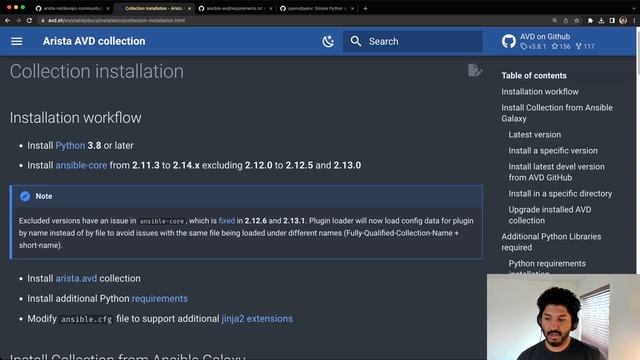
Task: Close the ansible-avd requirements.txt tab
Action: [271, 8]
